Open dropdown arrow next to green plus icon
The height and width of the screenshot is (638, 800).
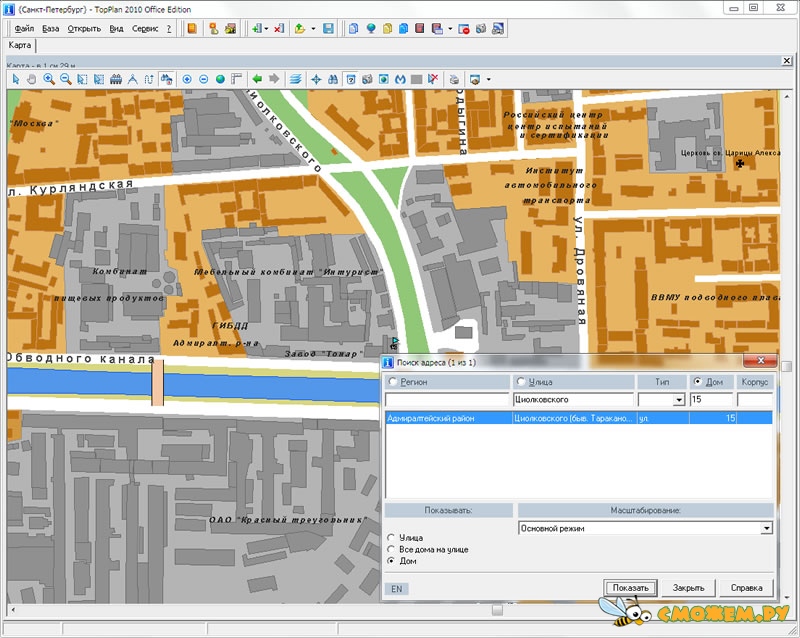[x=266, y=29]
